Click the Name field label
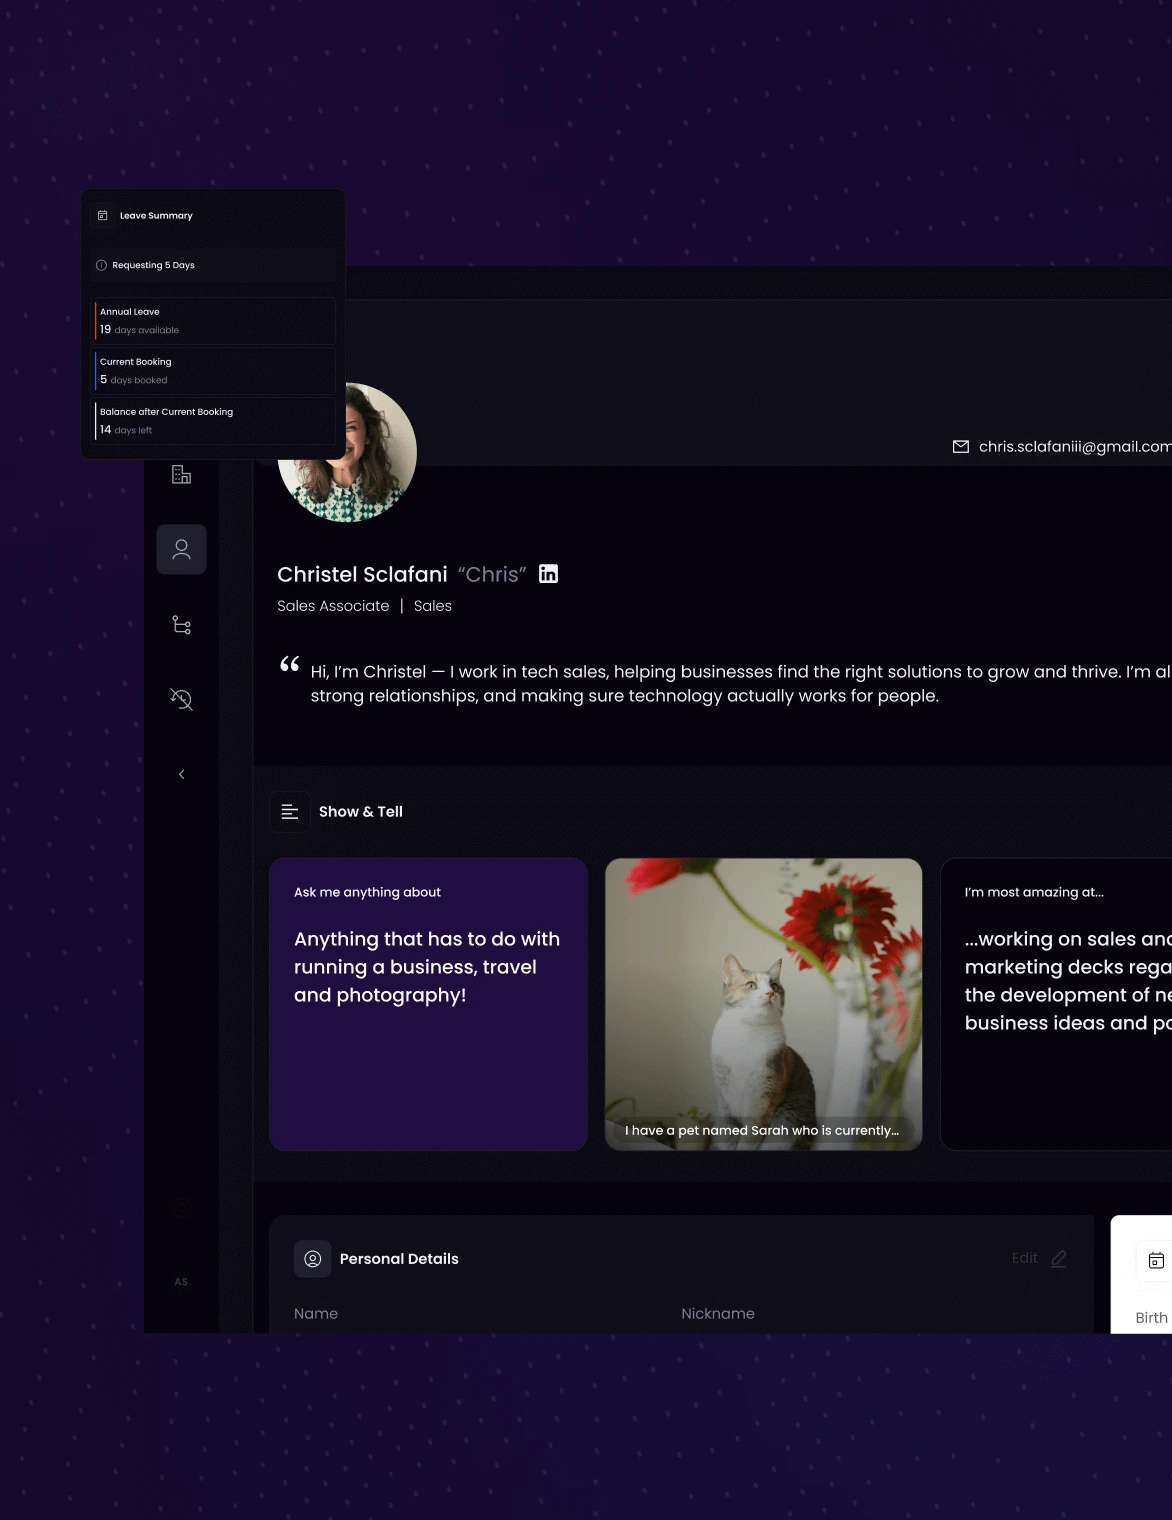This screenshot has height=1520, width=1172. (x=316, y=1314)
